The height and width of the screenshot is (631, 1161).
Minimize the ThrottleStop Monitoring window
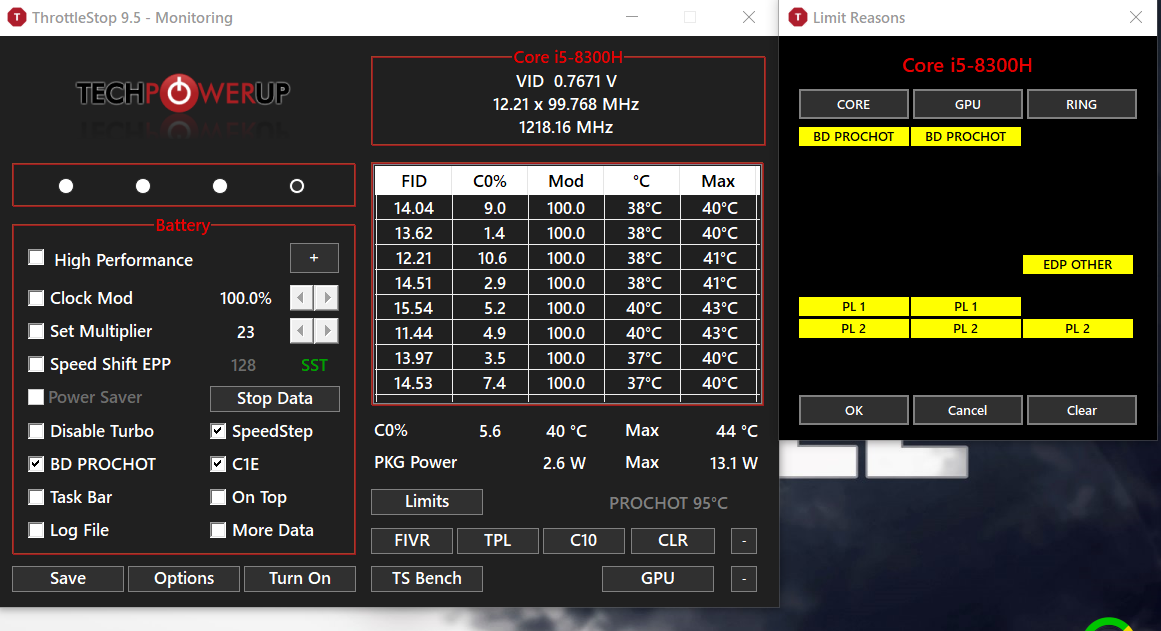pos(632,17)
